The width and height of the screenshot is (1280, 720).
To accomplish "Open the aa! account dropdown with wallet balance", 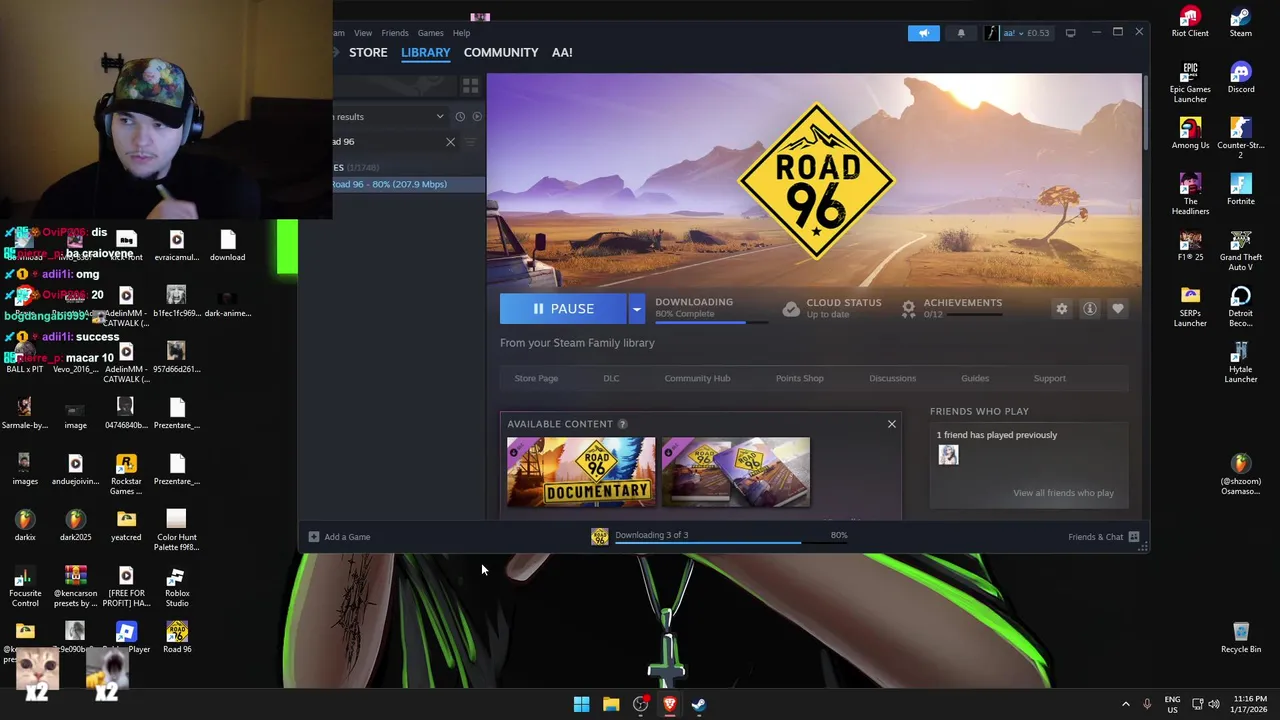I will pos(1018,33).
